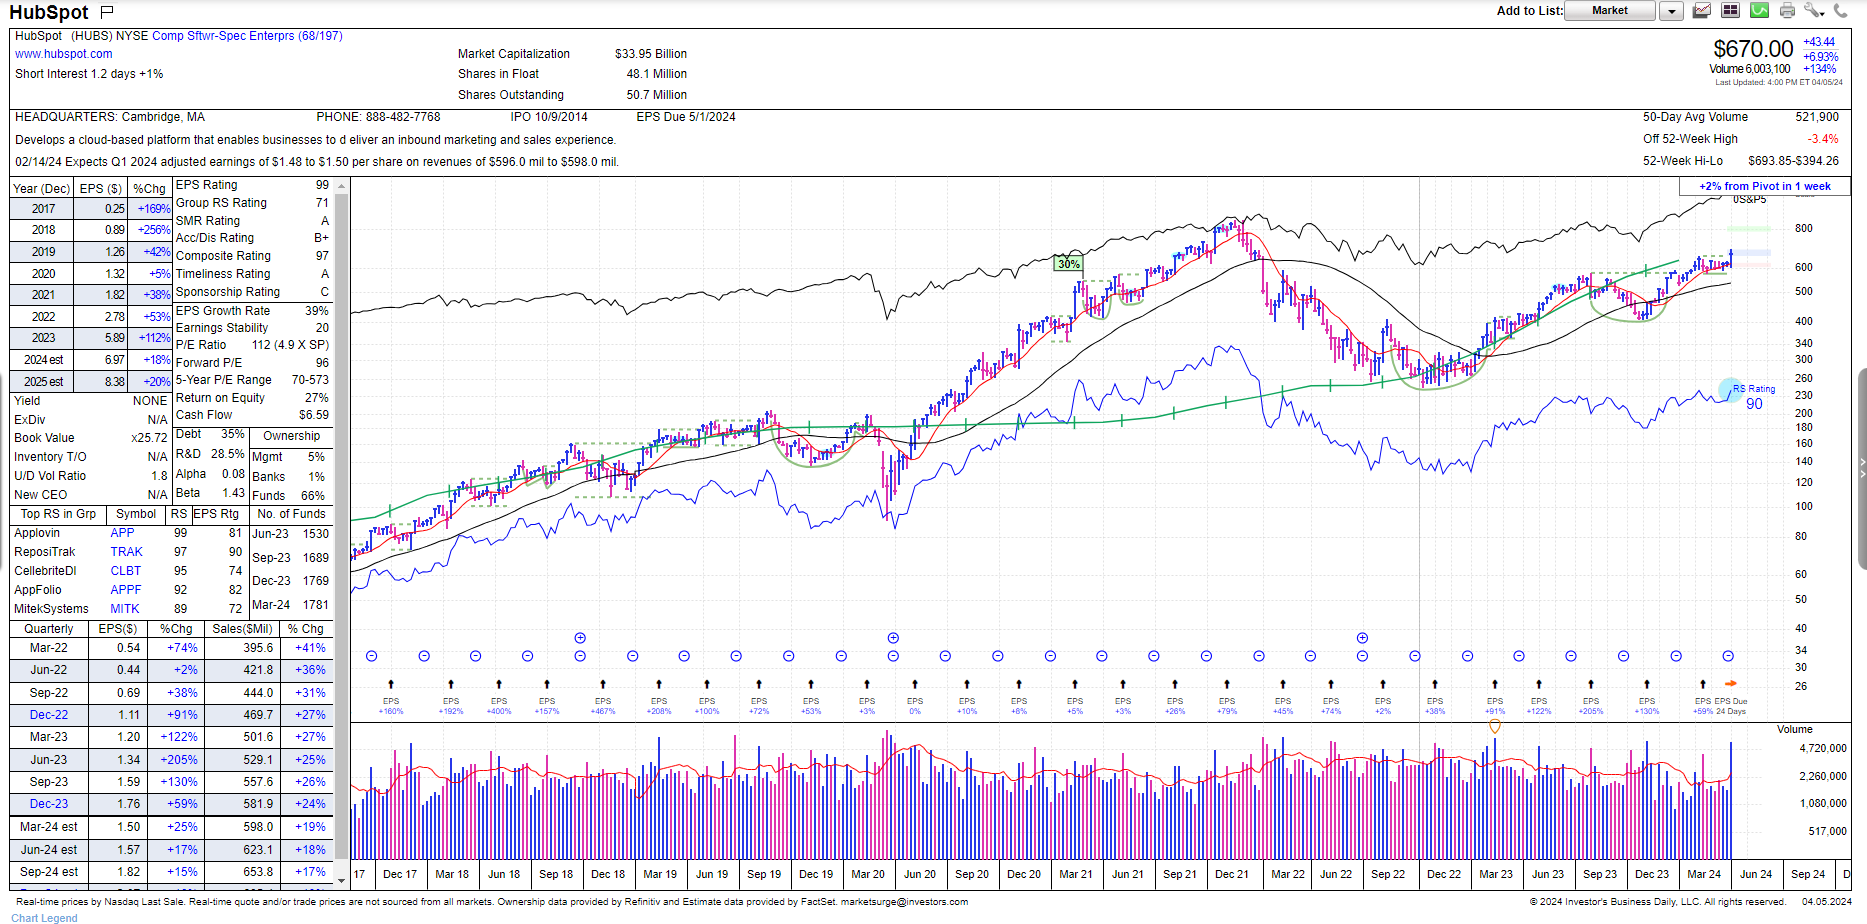The height and width of the screenshot is (924, 1867).
Task: Click the EPS +160% arrow marker
Action: coord(391,685)
